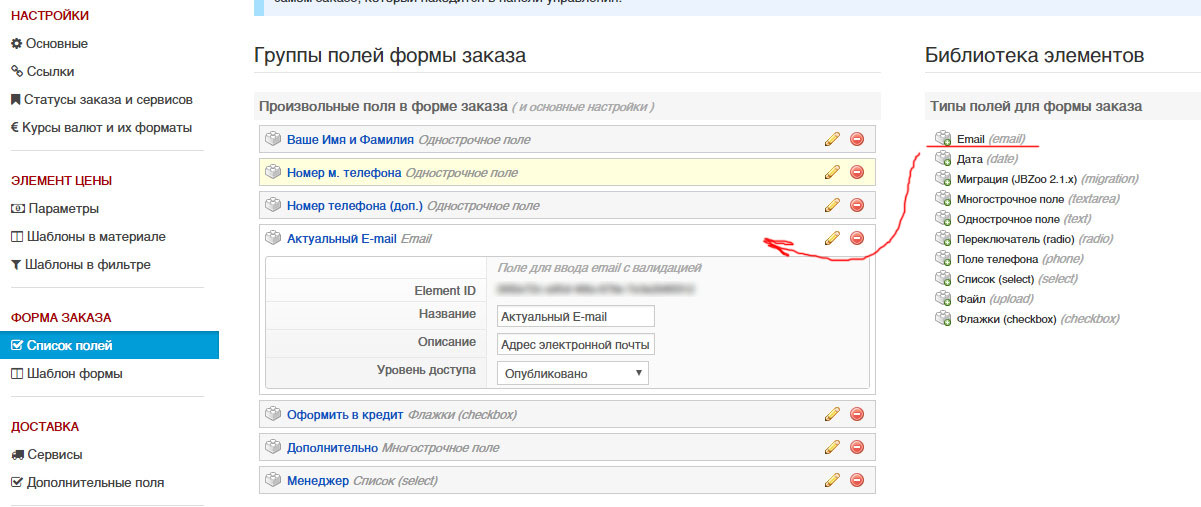
Task: Click the cube icon next to Дополнительно
Action: (x=272, y=447)
